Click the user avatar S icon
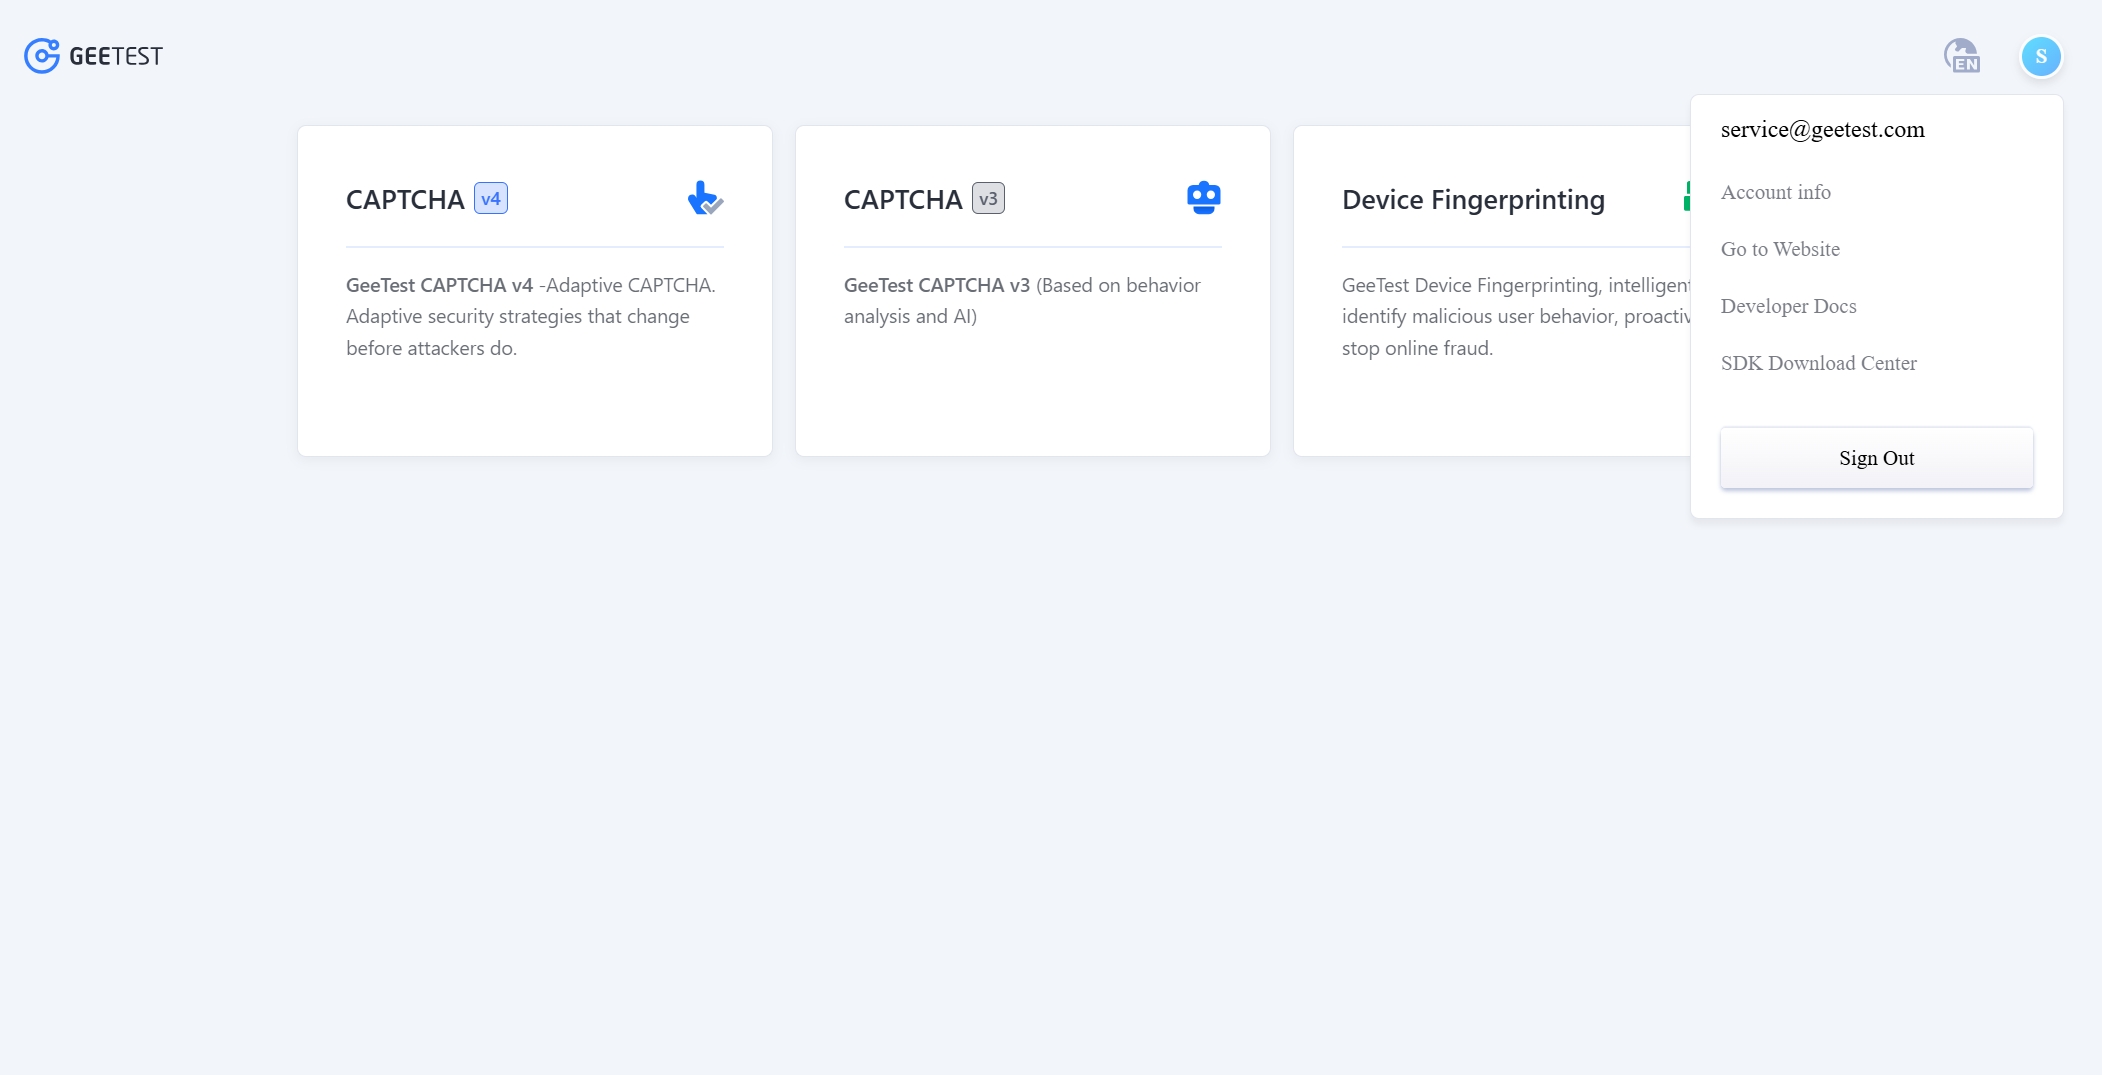This screenshot has height=1075, width=2102. [x=2040, y=56]
